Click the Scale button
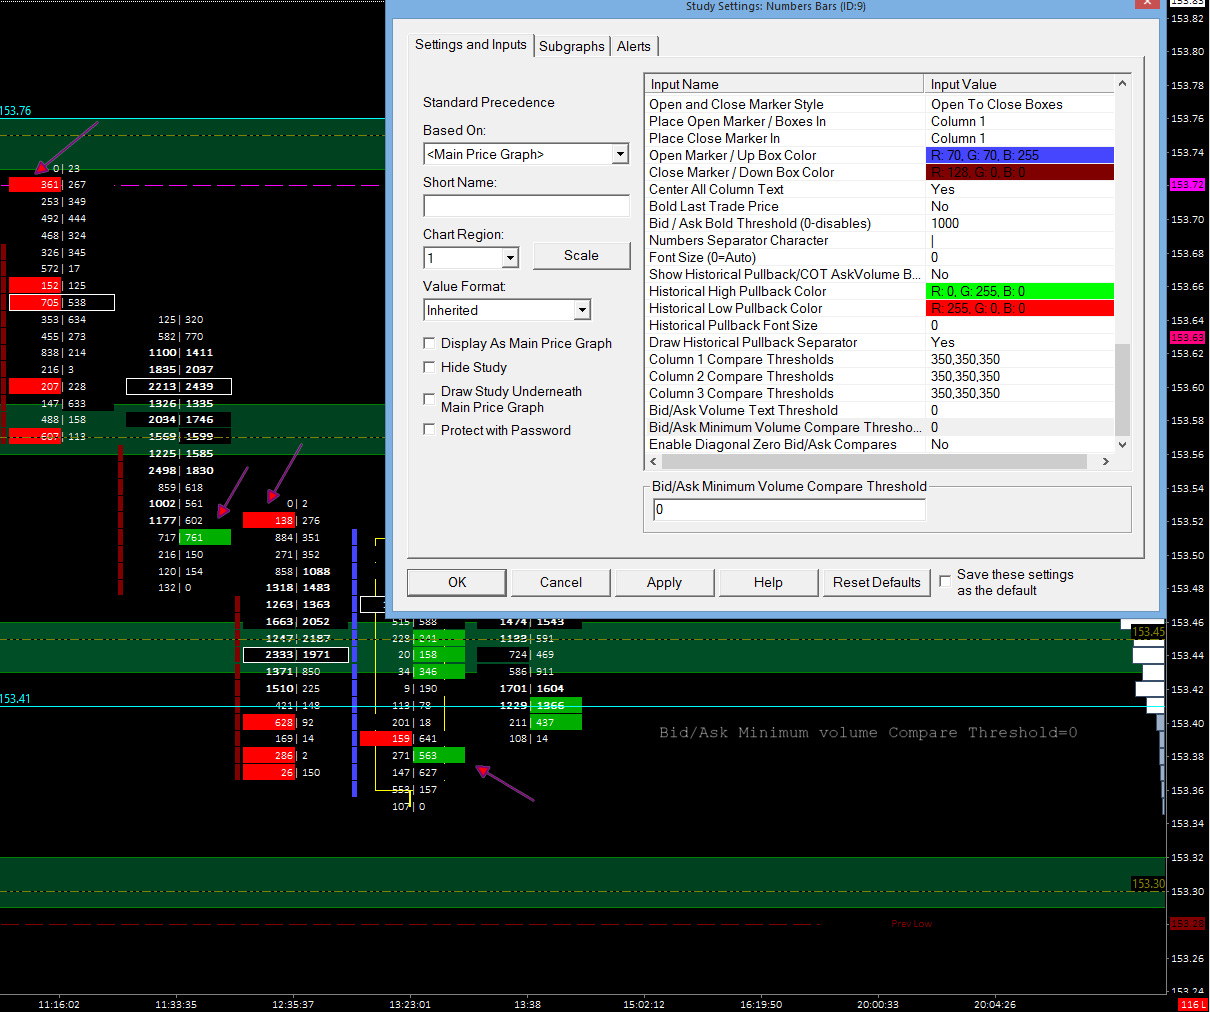 (x=581, y=256)
